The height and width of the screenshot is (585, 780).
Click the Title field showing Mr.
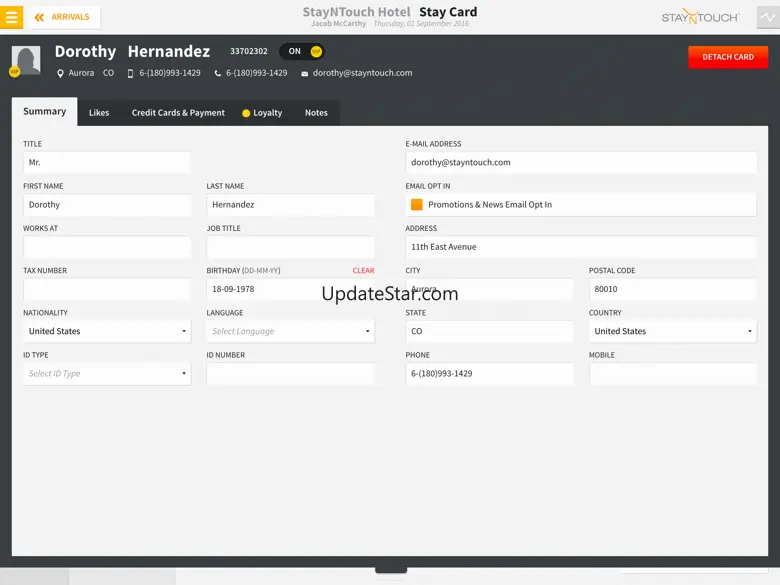[107, 163]
